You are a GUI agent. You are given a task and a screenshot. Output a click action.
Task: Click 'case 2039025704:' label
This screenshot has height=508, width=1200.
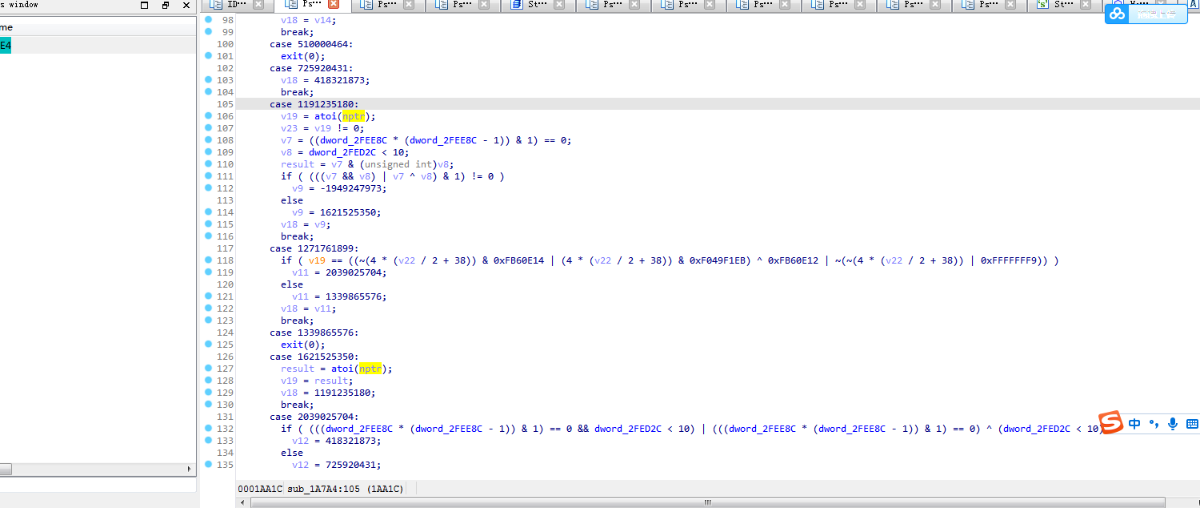pos(314,416)
